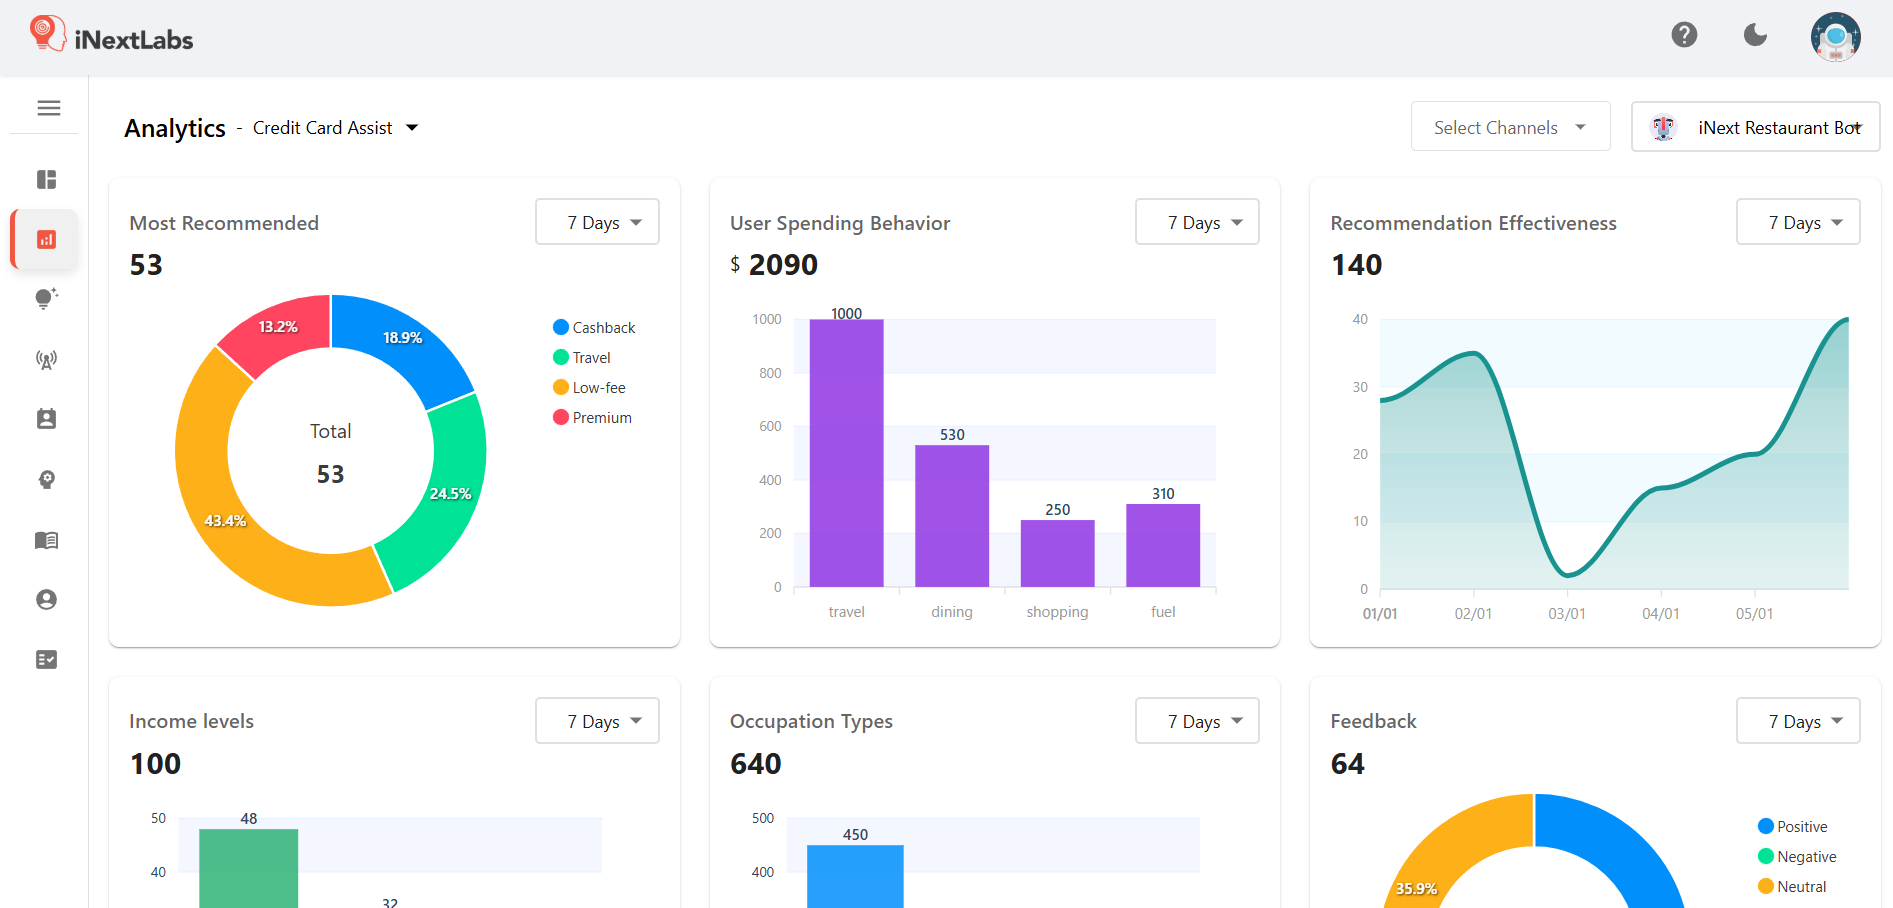
Task: Open the contacts sidebar icon
Action: click(45, 418)
